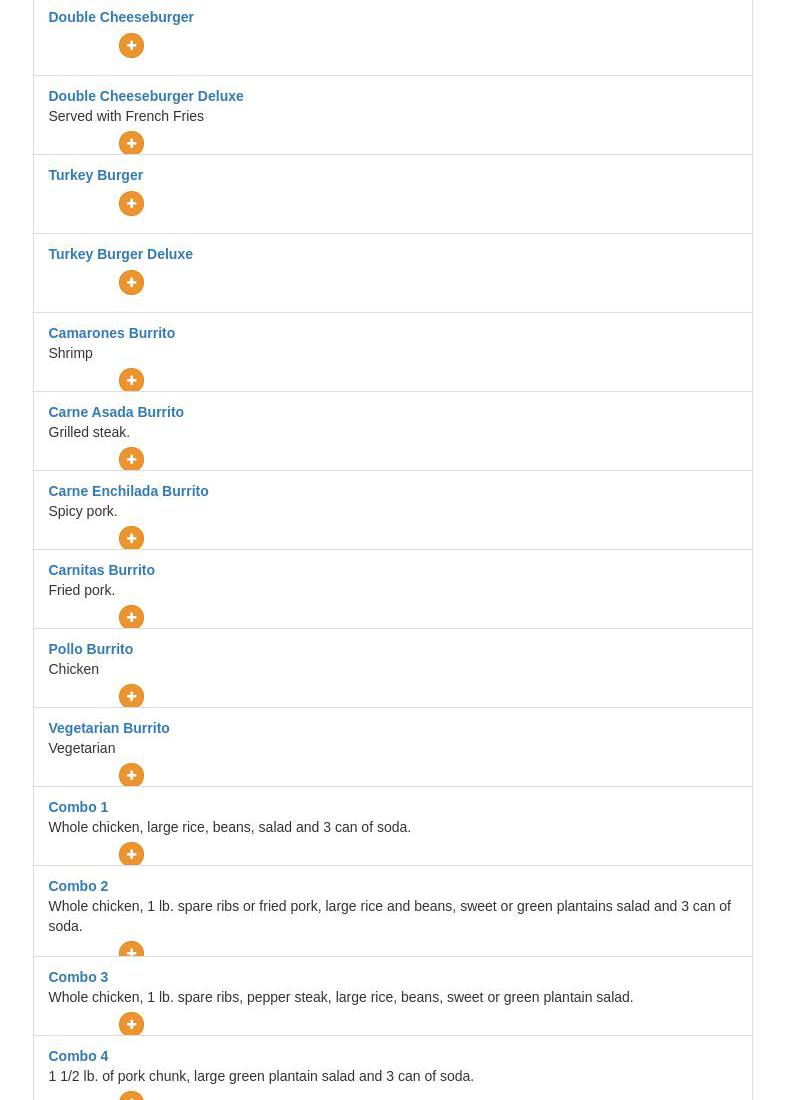The height and width of the screenshot is (1100, 785).
Task: Click plus icon under Turkey Burger
Action: click(x=131, y=204)
